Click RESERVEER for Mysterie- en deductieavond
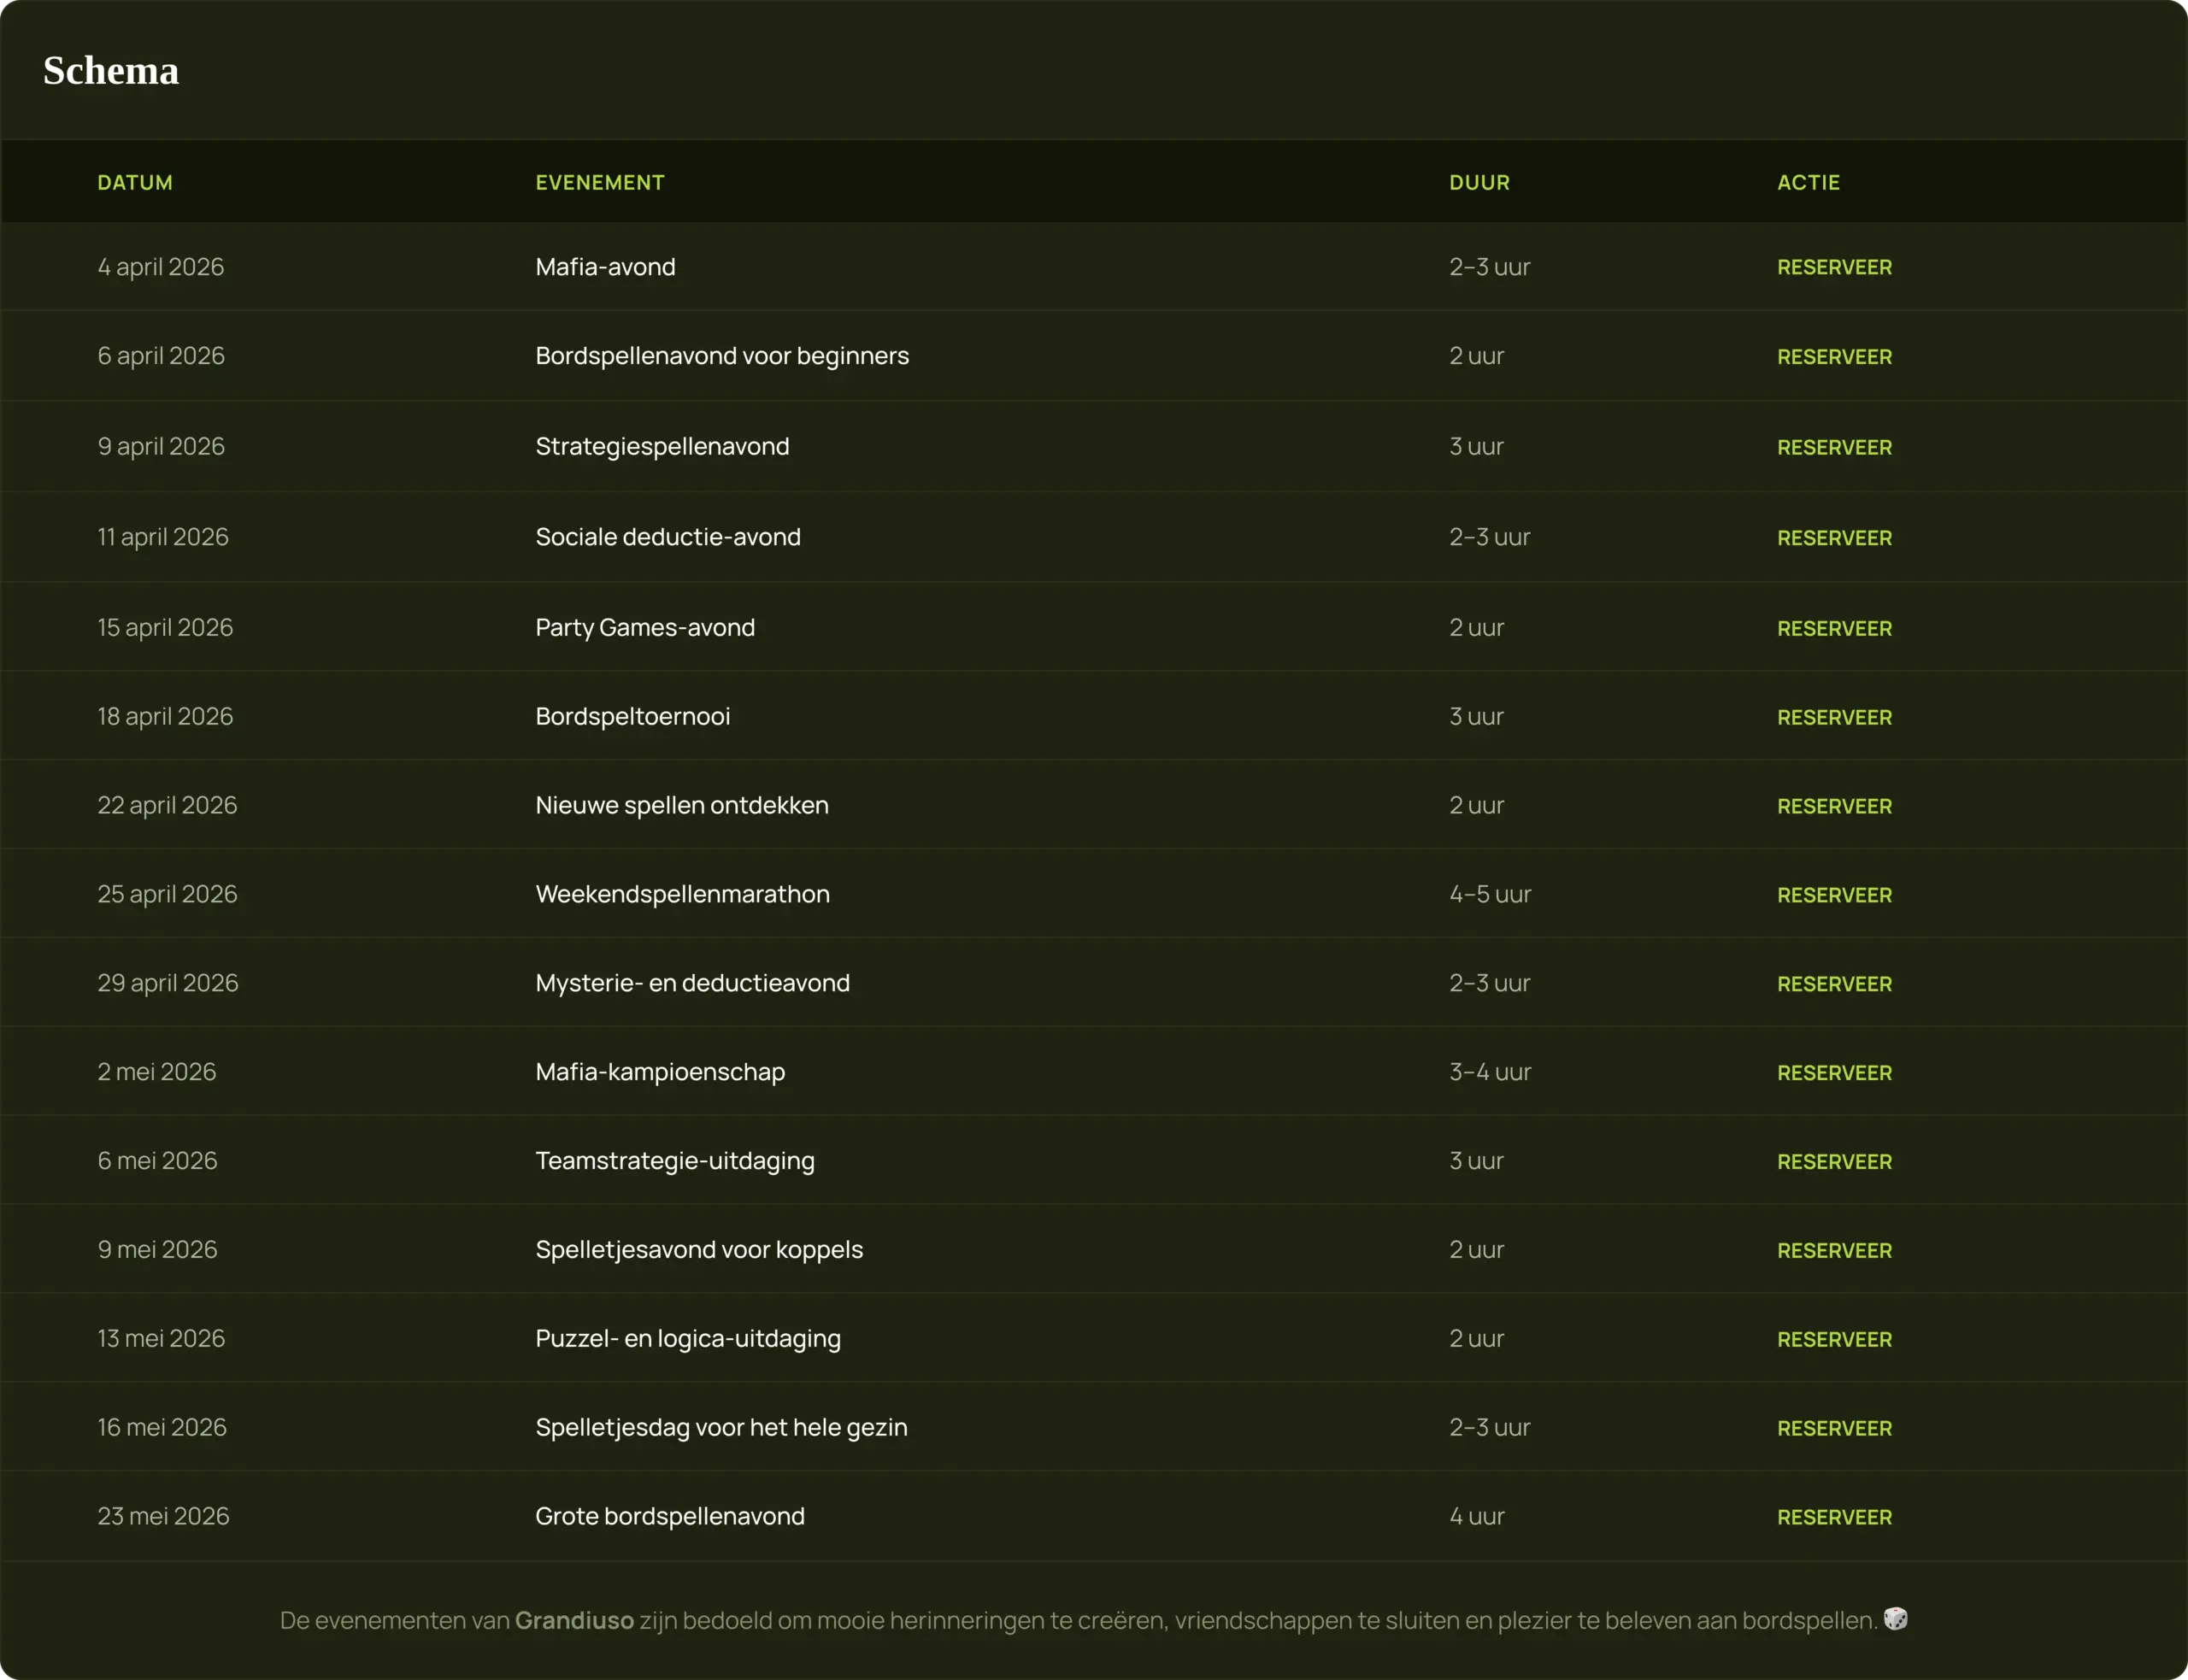This screenshot has height=1680, width=2188. tap(1834, 984)
